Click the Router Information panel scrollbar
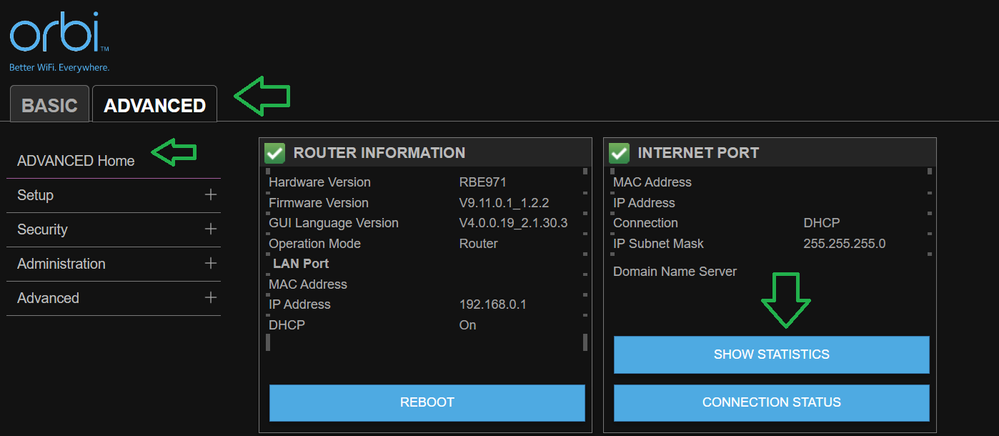Screen dimensions: 999x436 (x=585, y=260)
